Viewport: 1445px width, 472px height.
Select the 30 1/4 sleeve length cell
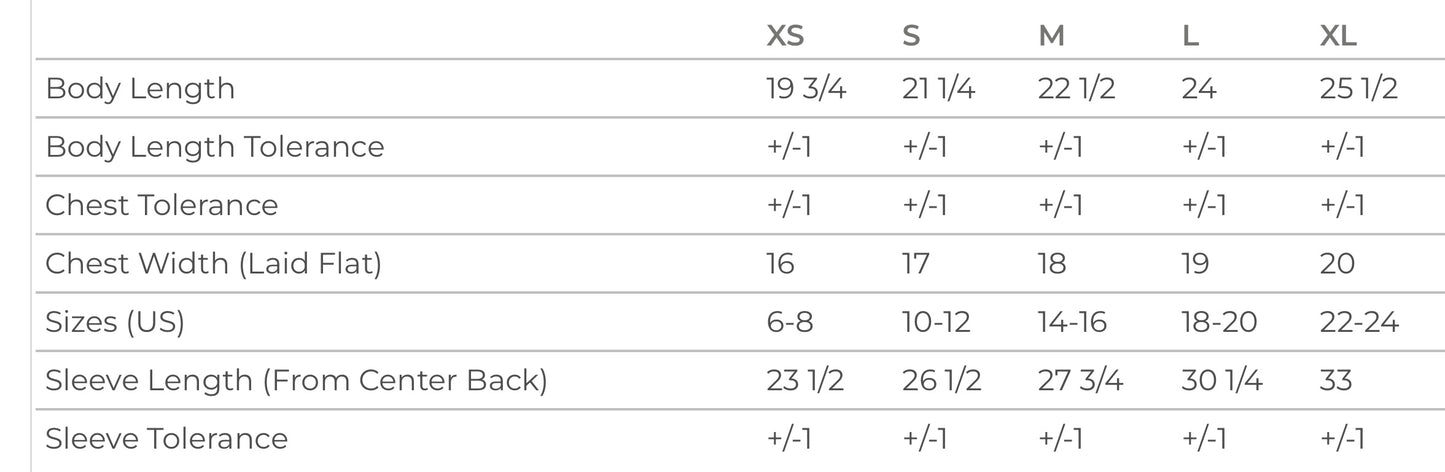tap(1221, 380)
